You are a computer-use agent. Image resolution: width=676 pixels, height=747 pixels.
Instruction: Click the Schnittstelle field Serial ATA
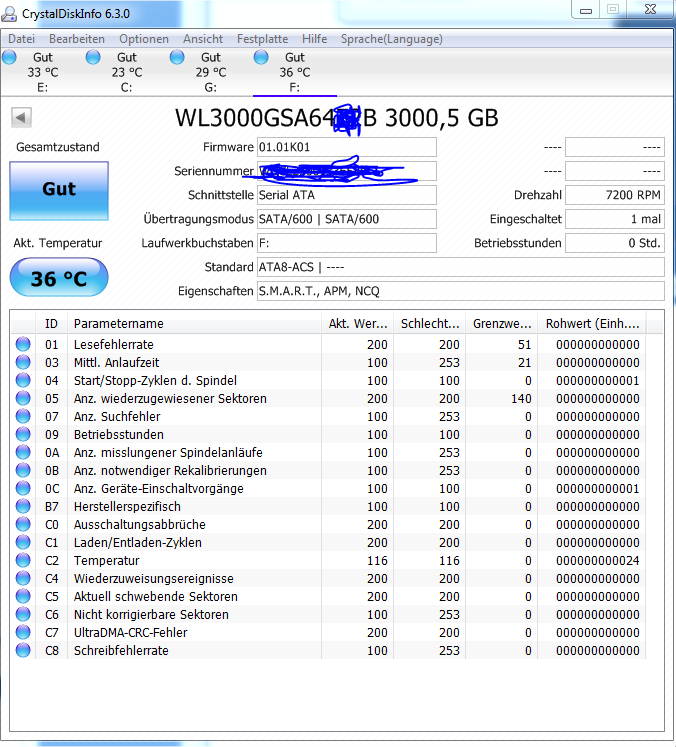(347, 195)
